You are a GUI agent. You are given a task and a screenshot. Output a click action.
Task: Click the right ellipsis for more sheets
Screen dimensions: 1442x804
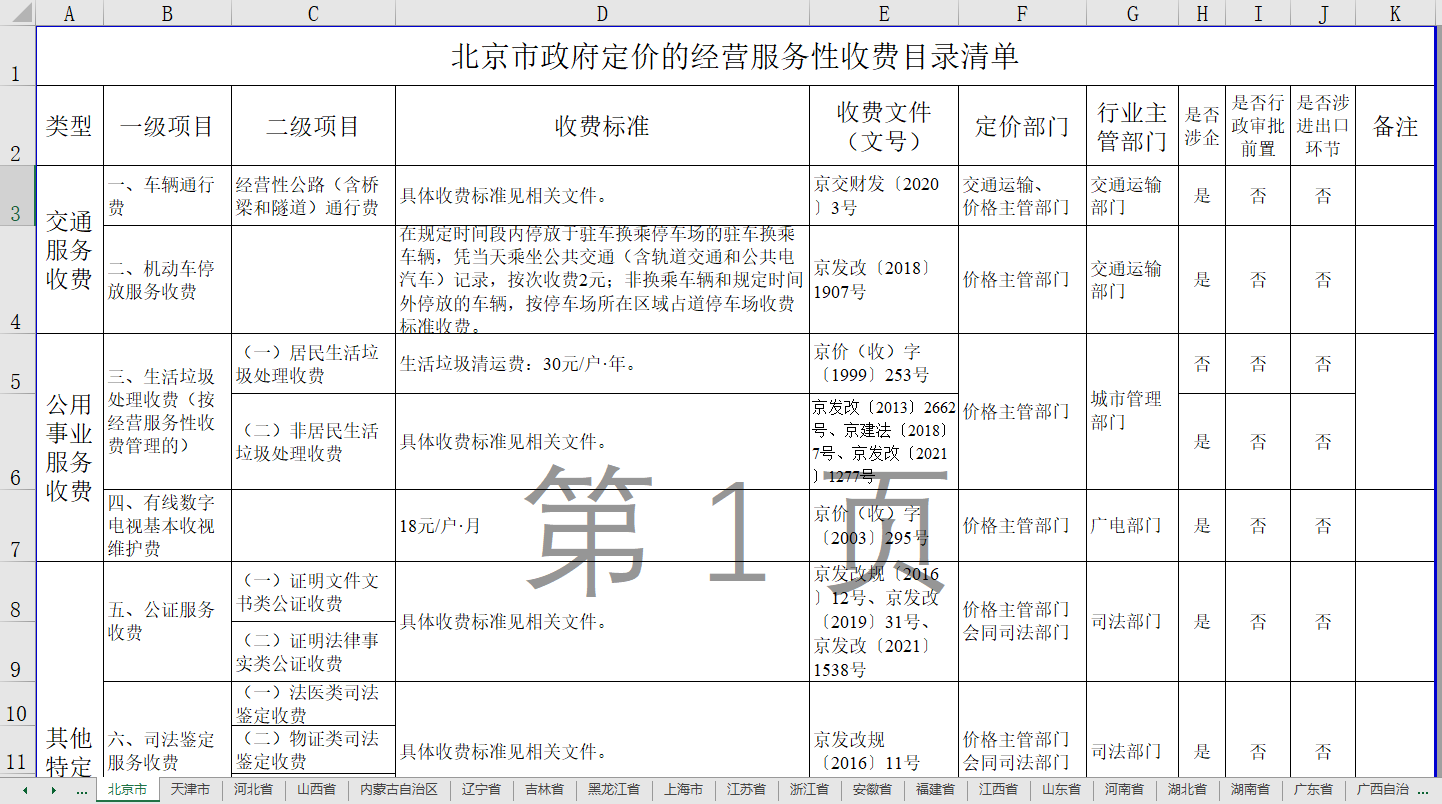(x=1423, y=790)
